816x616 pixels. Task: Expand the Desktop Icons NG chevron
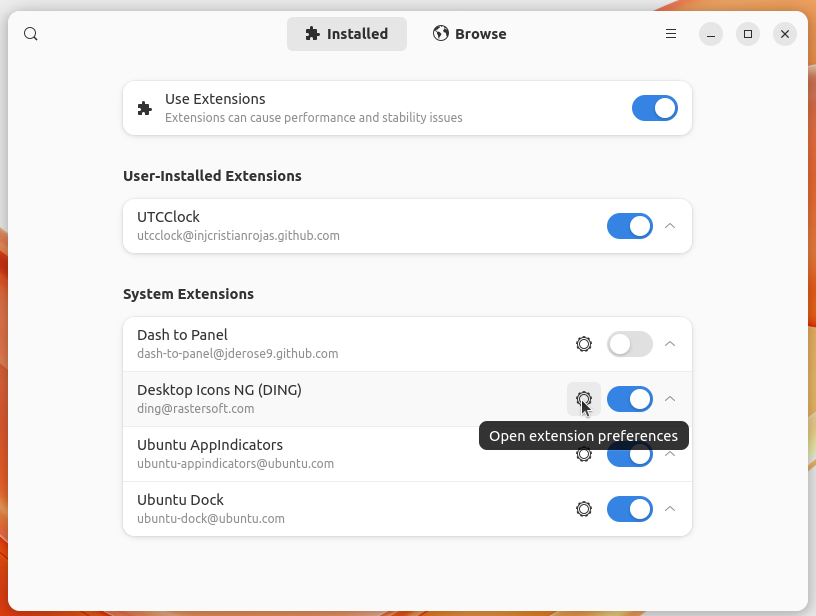click(670, 399)
